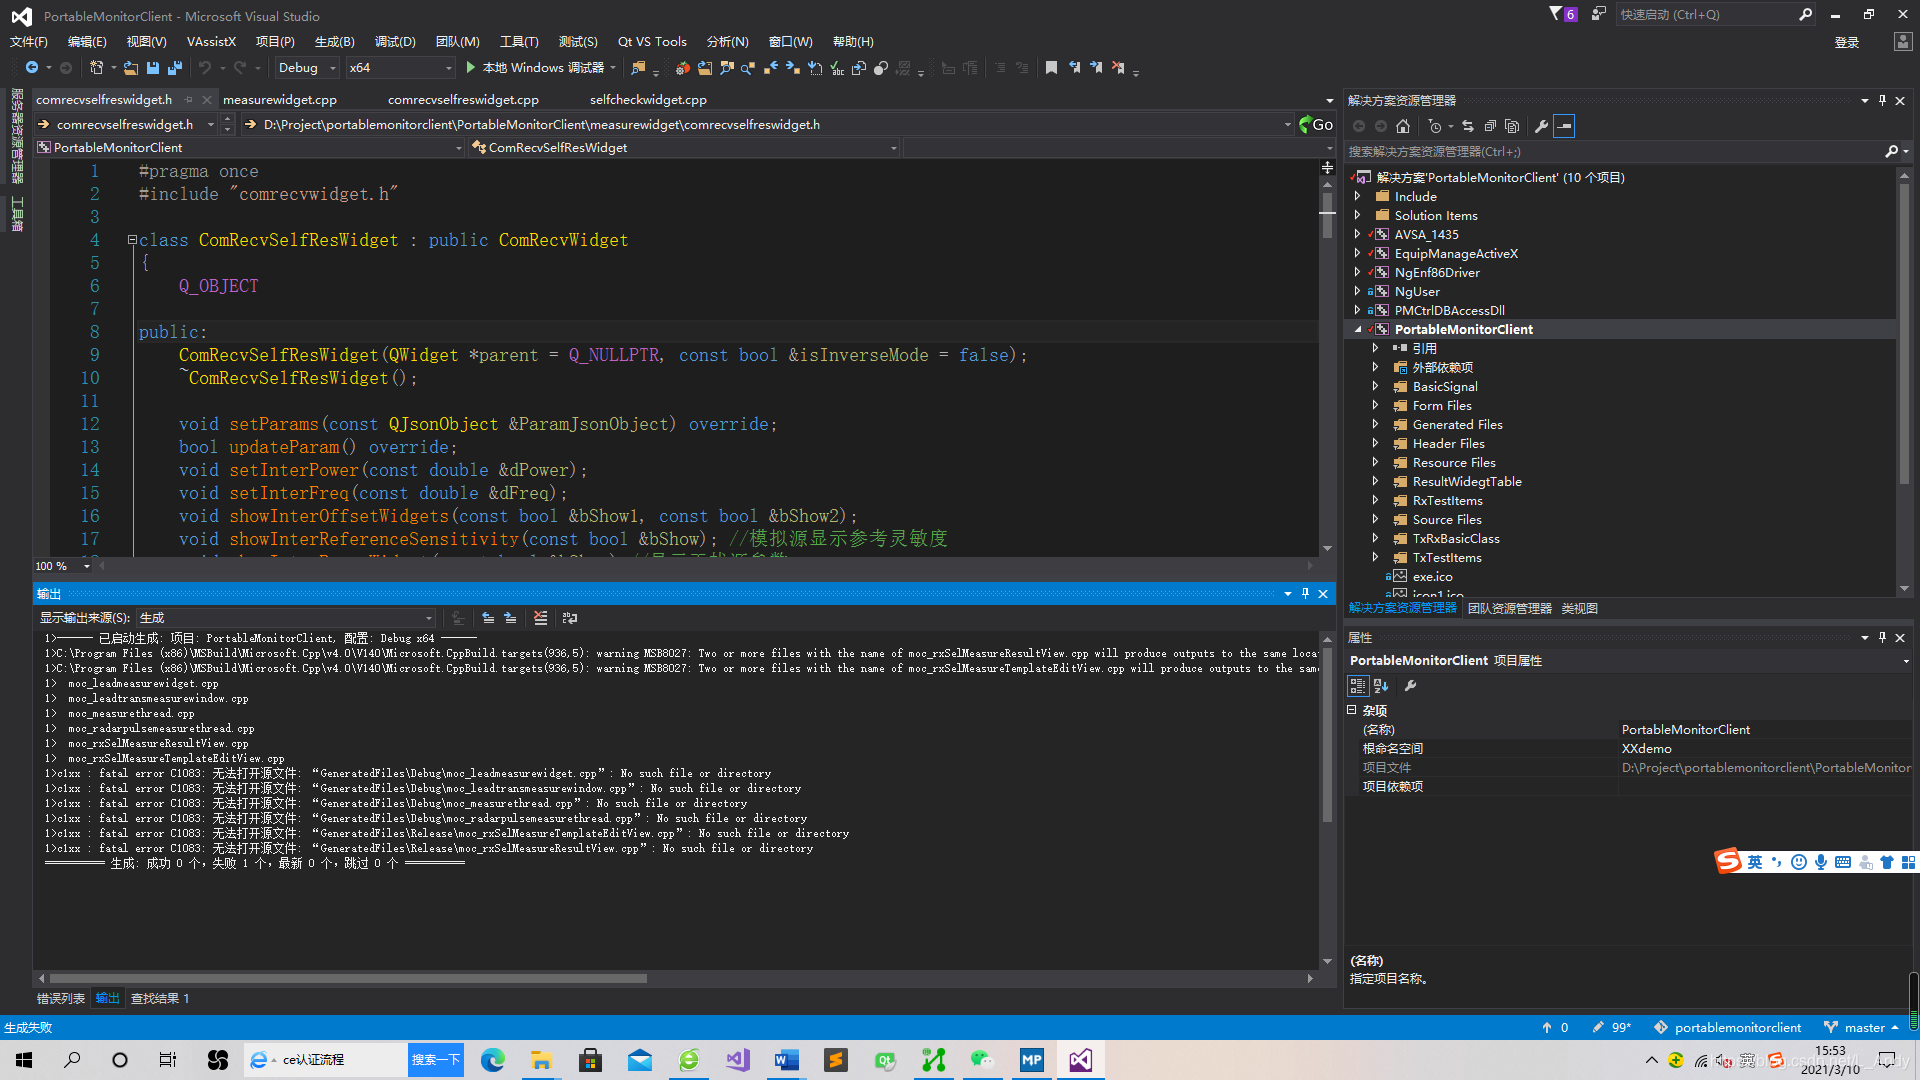
Task: Open the Debug configuration dropdown
Action: point(306,68)
